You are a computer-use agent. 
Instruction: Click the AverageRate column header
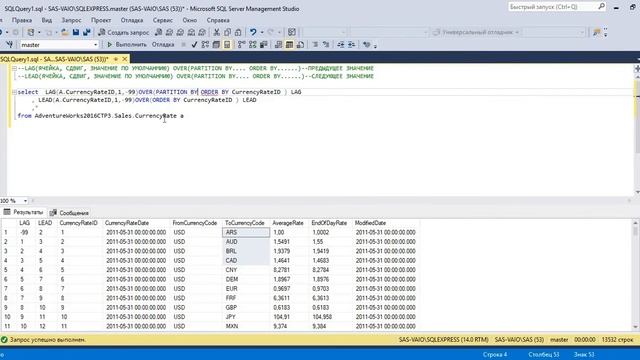point(288,223)
